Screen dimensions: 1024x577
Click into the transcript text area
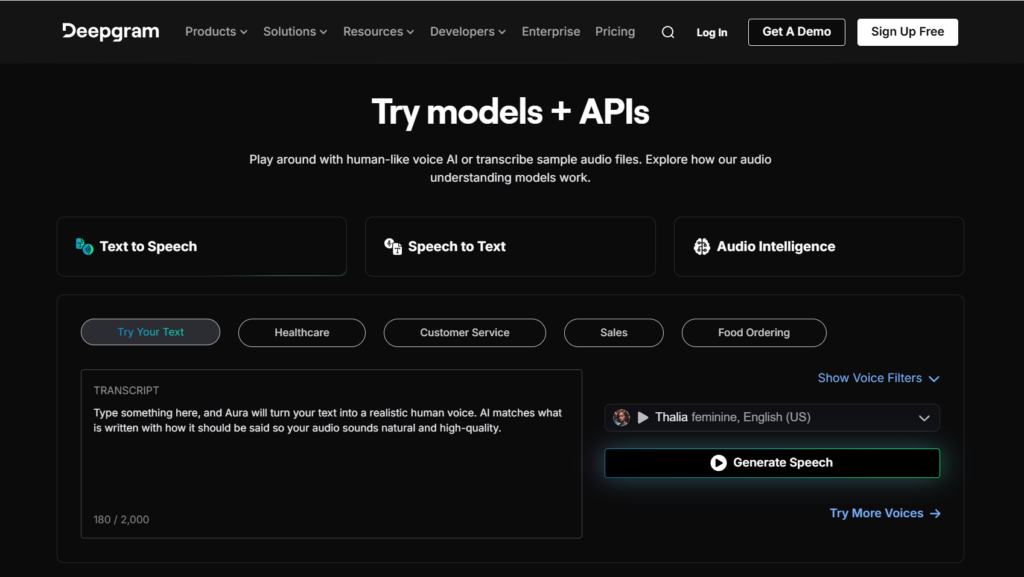pyautogui.click(x=331, y=454)
